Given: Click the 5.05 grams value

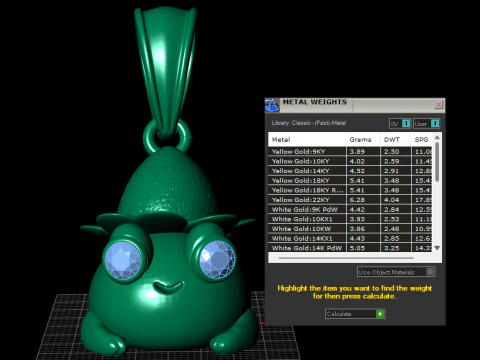Looking at the screenshot, I should coord(357,248).
